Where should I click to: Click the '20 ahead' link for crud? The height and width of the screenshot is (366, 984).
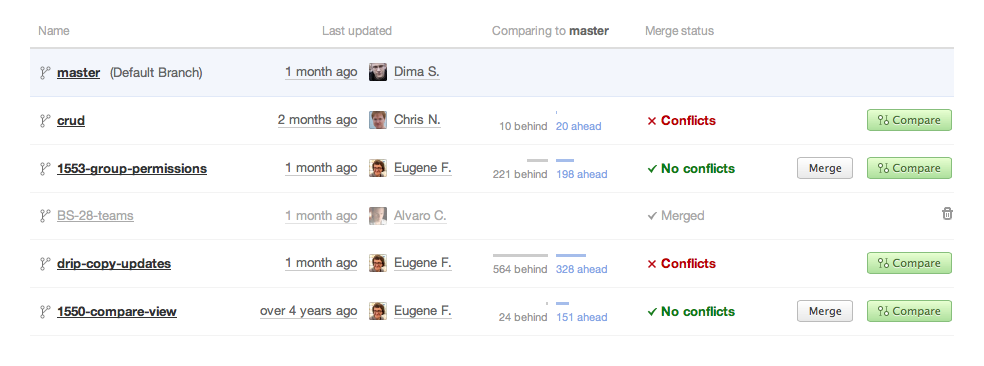[579, 126]
